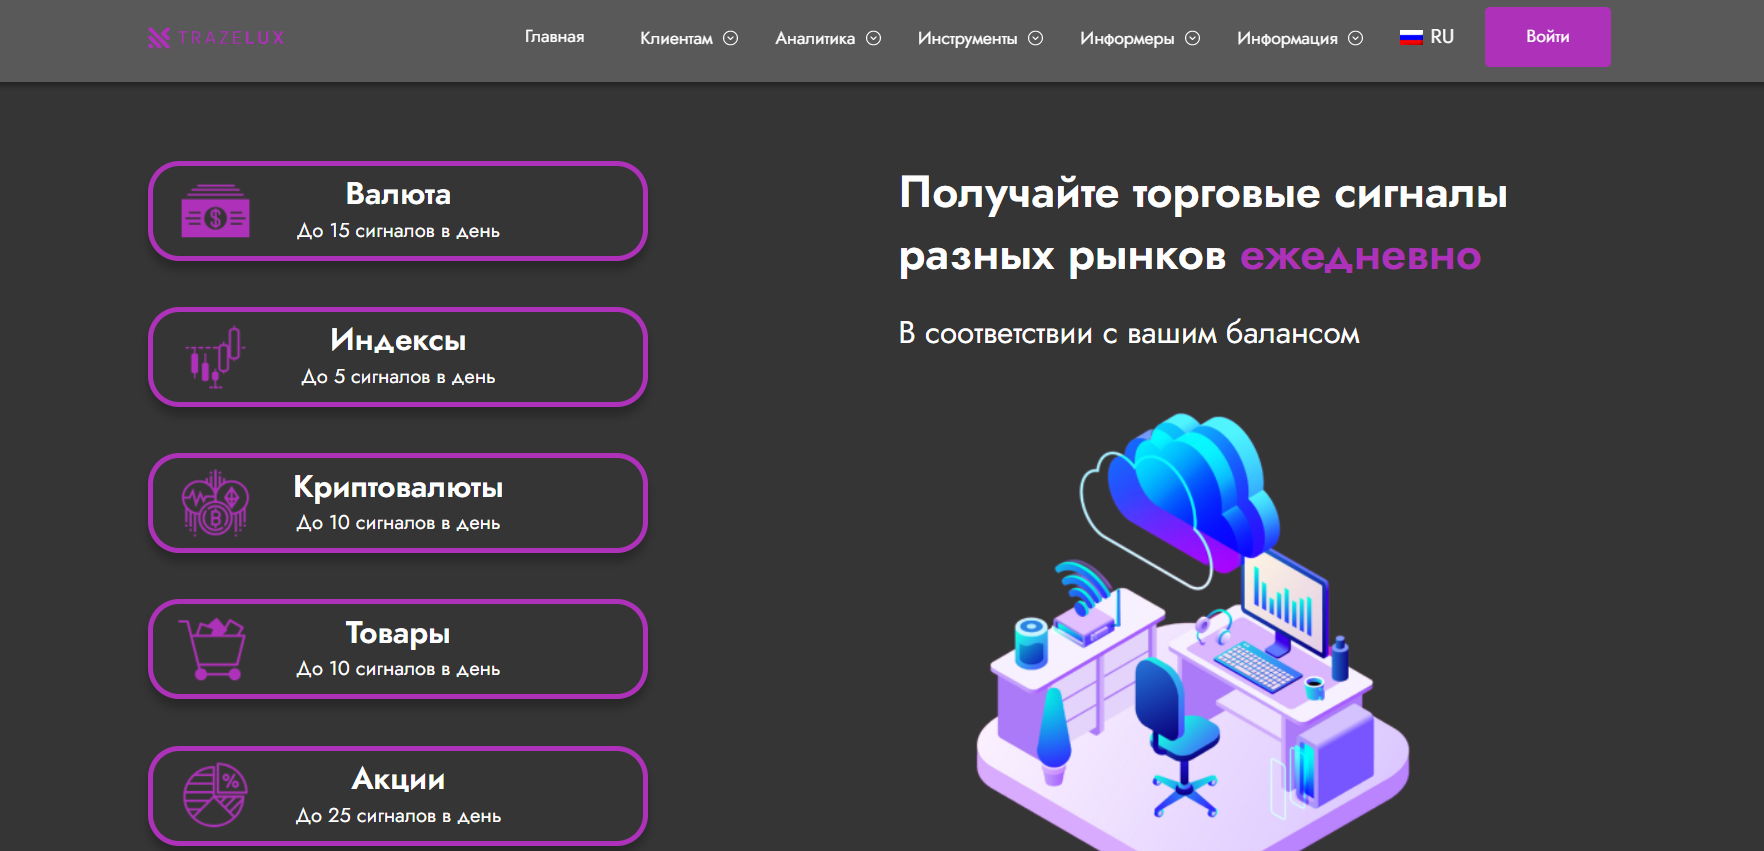Click the Trazelux logo icon
This screenshot has height=851, width=1764.
159,38
